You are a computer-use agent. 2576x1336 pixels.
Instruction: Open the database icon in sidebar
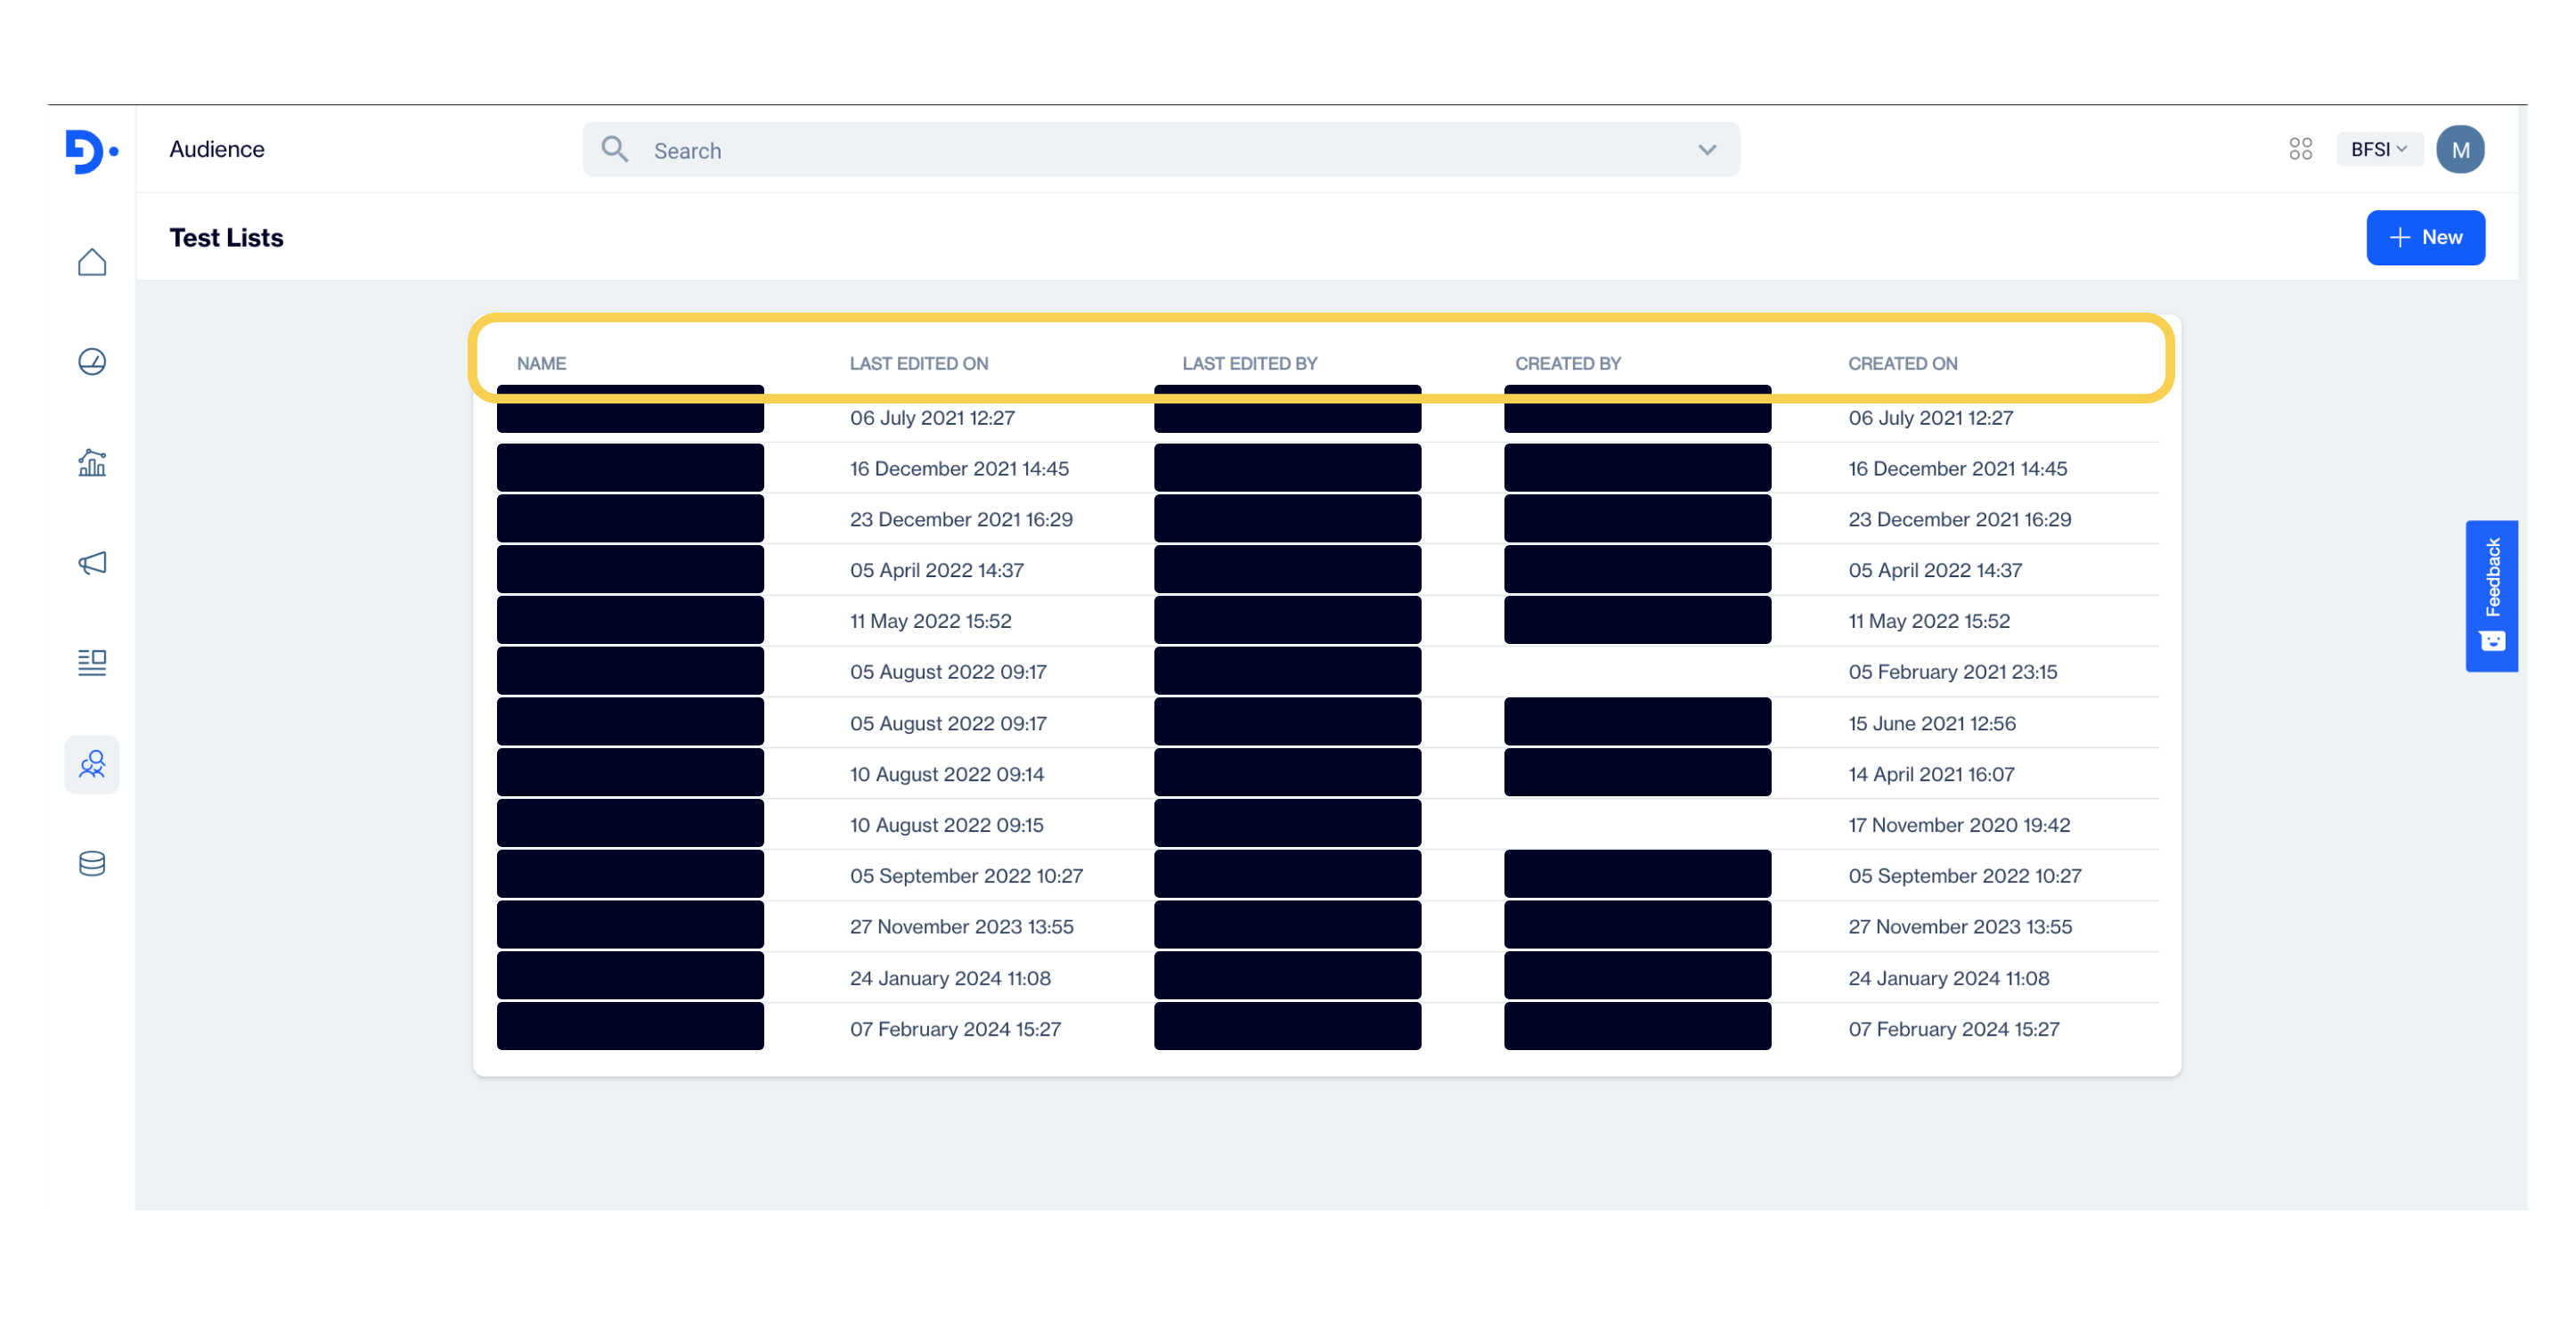coord(92,864)
